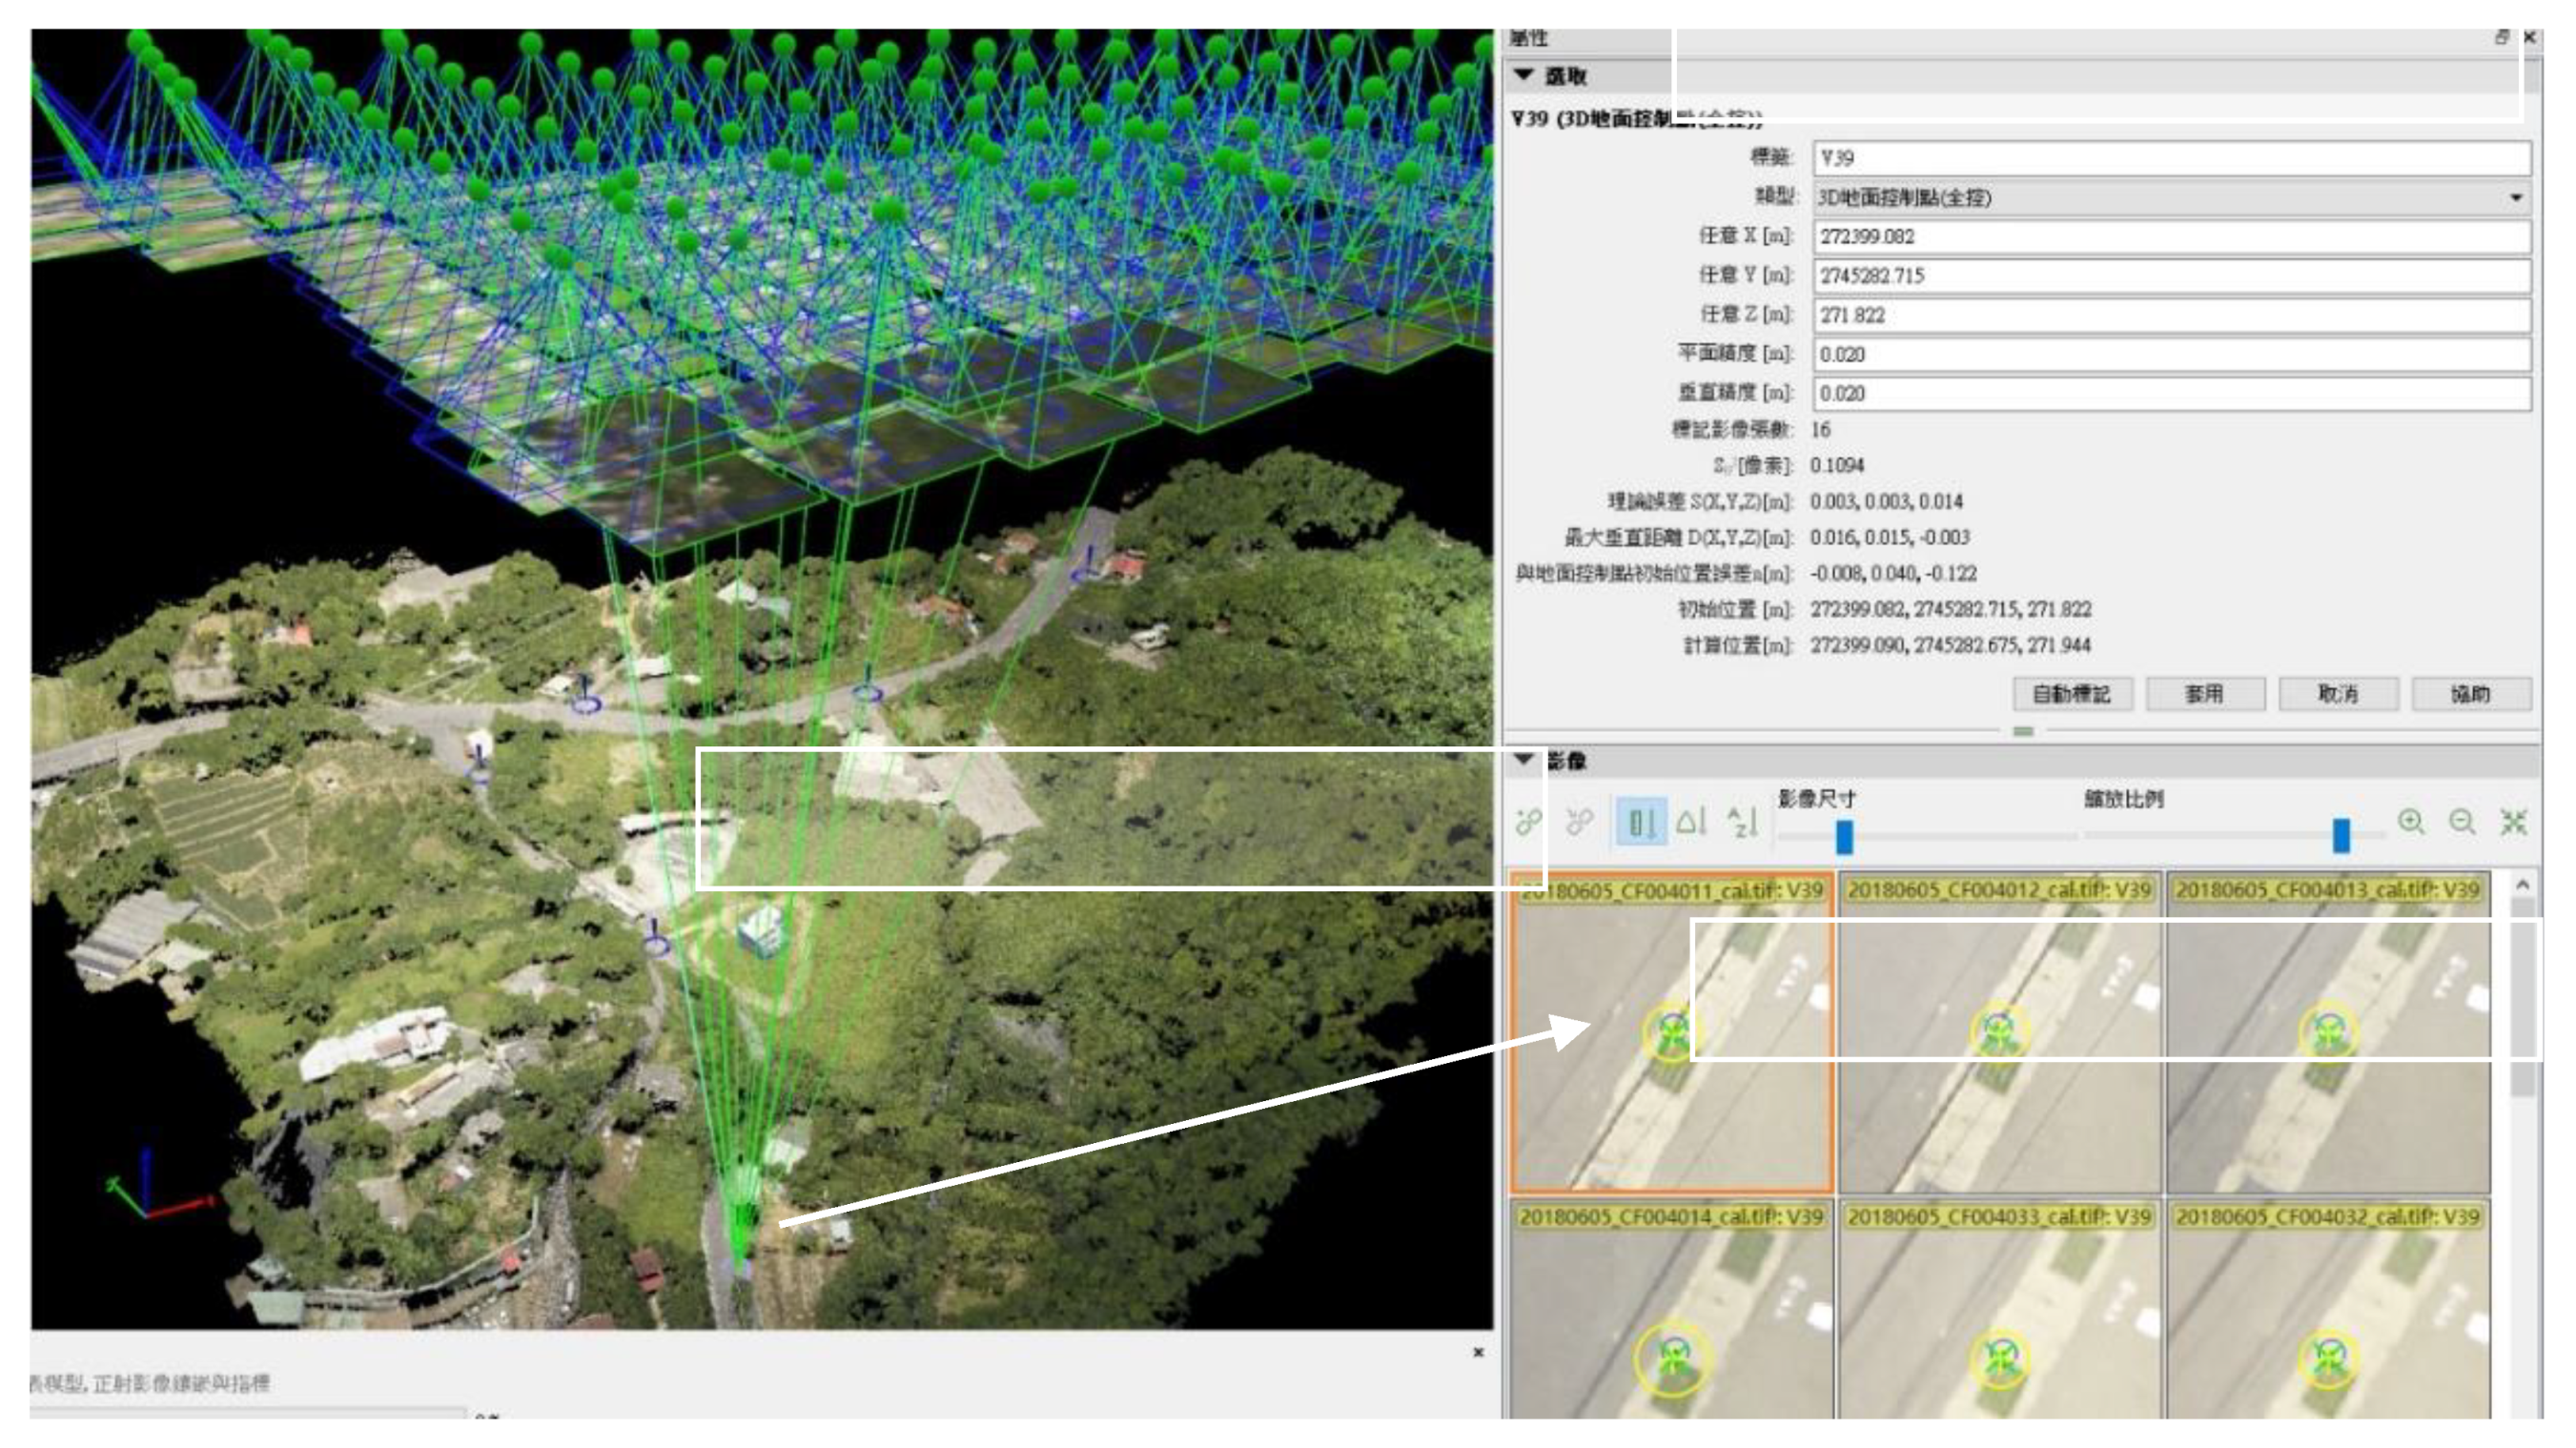Apply changes with the 套用 button
The height and width of the screenshot is (1448, 2576).
click(2205, 693)
